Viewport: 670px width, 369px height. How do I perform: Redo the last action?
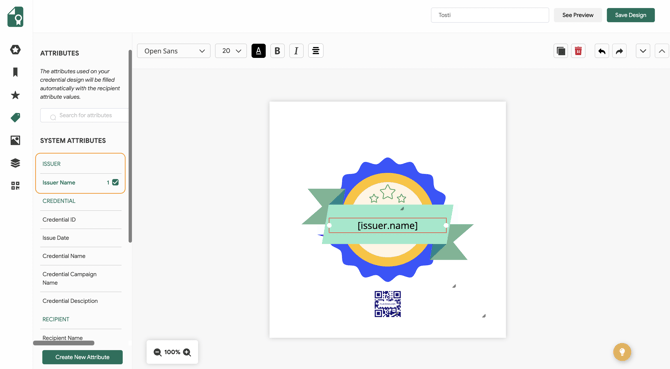click(x=619, y=51)
